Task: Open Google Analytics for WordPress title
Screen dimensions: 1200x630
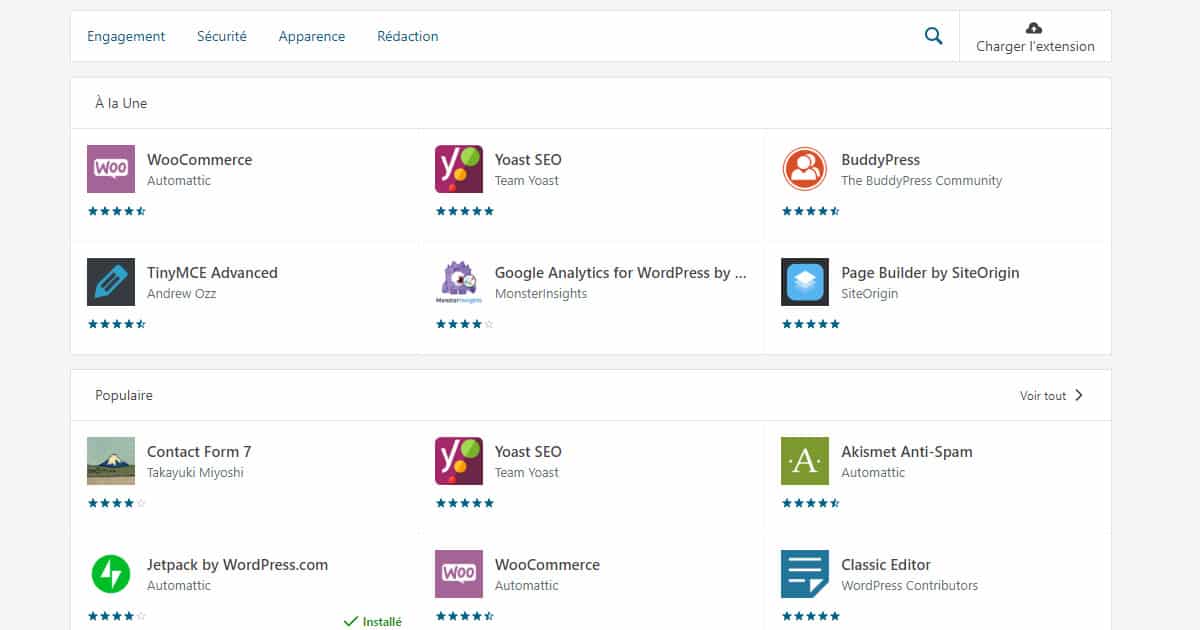Action: click(621, 273)
